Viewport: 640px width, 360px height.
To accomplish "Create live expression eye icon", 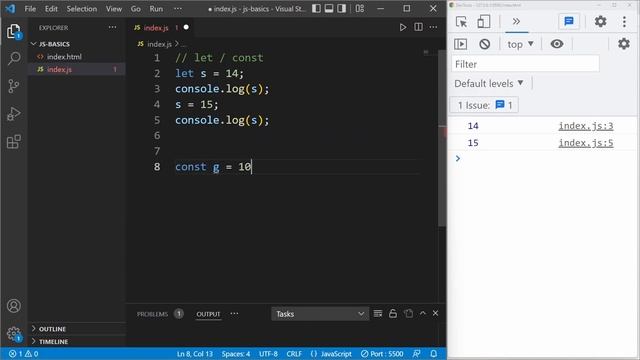I will coord(557,44).
